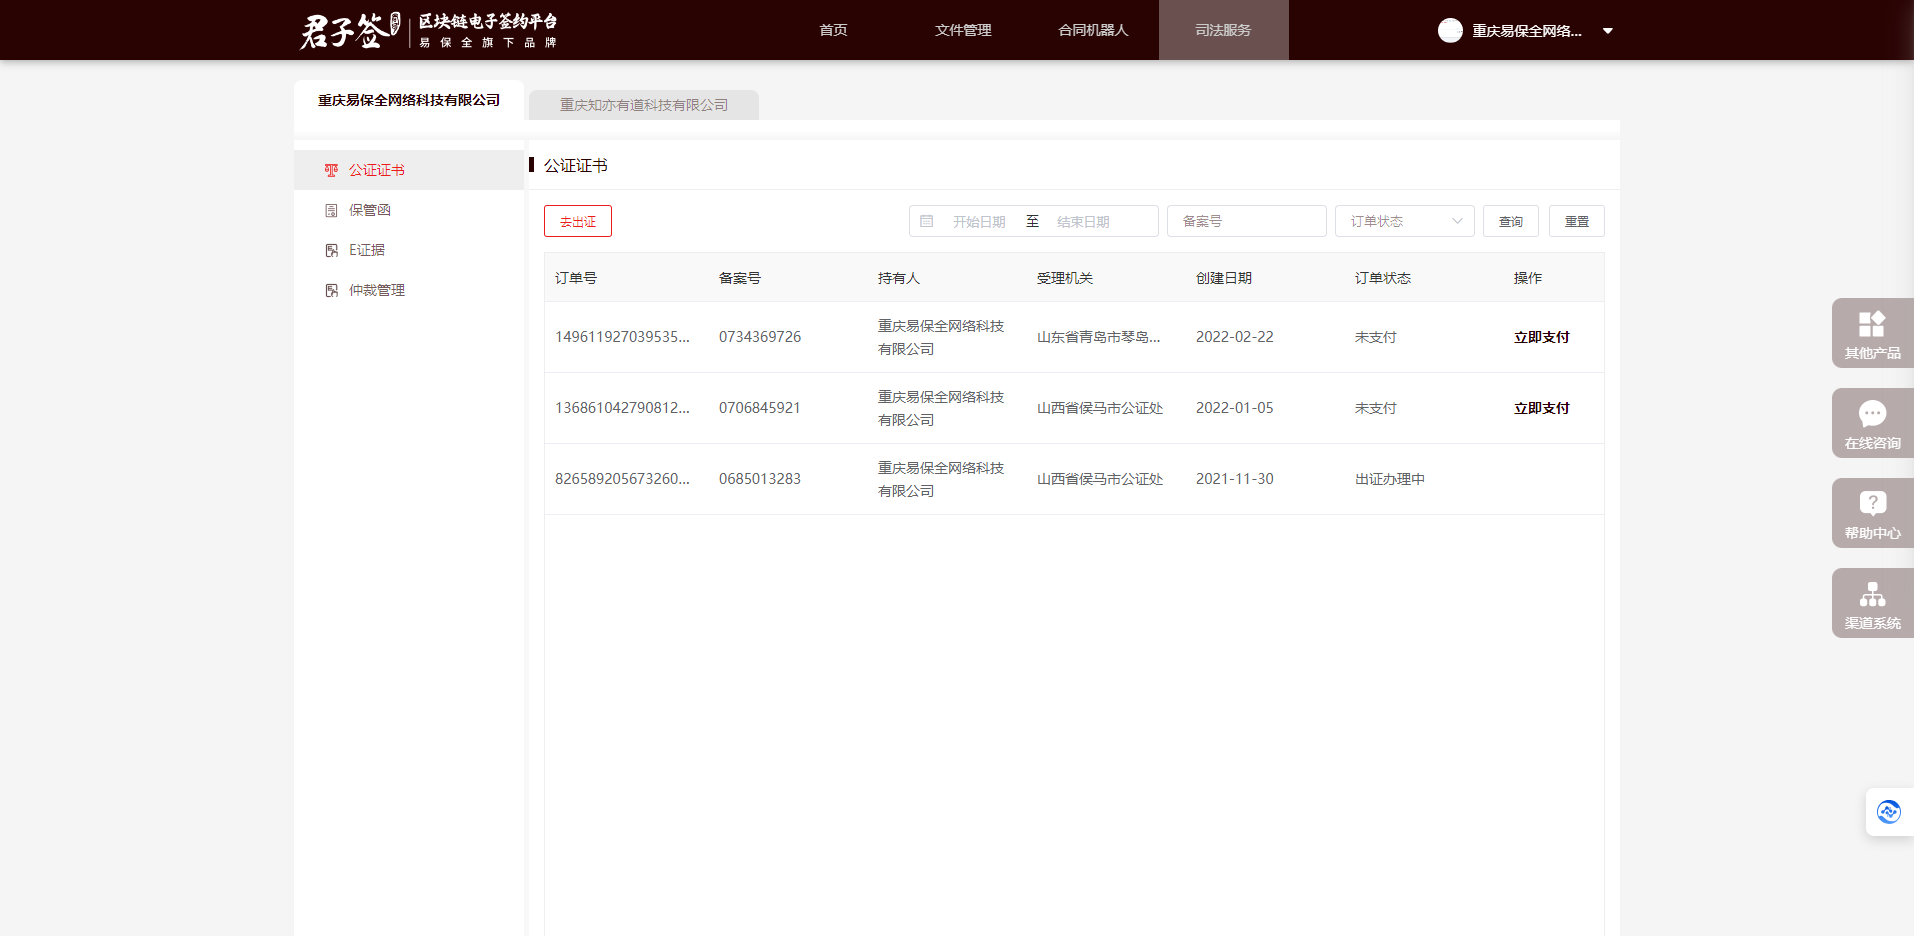Click 未支付 status for order 0706845921
This screenshot has height=936, width=1914.
(1376, 408)
